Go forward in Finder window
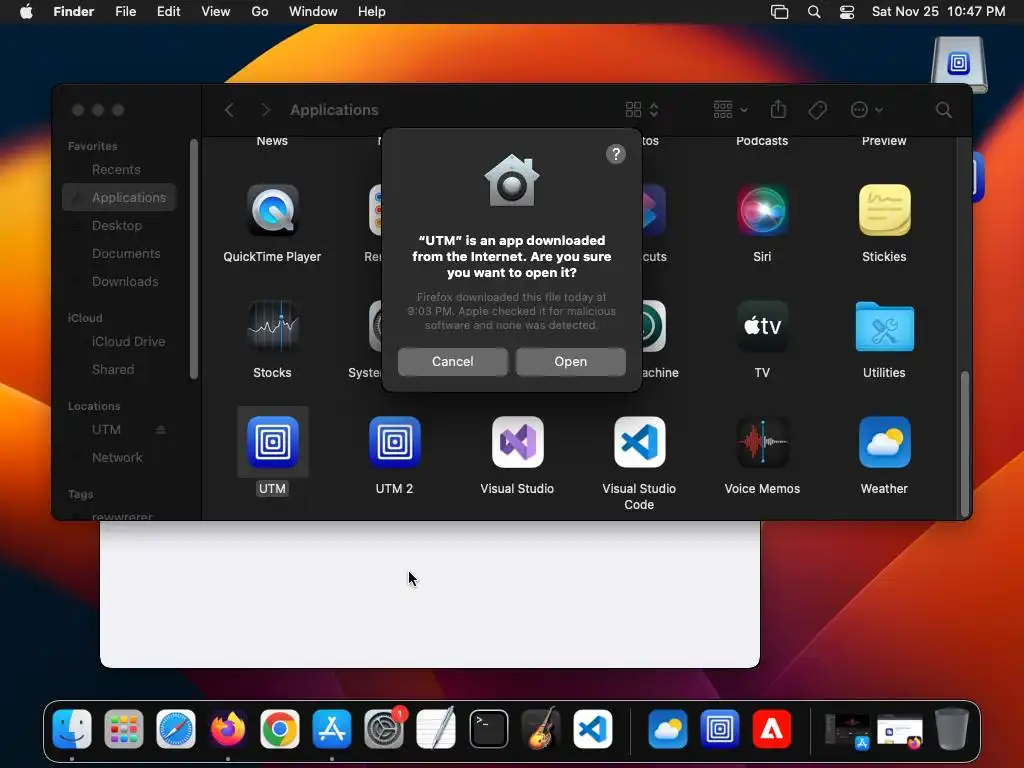The height and width of the screenshot is (768, 1024). 265,110
